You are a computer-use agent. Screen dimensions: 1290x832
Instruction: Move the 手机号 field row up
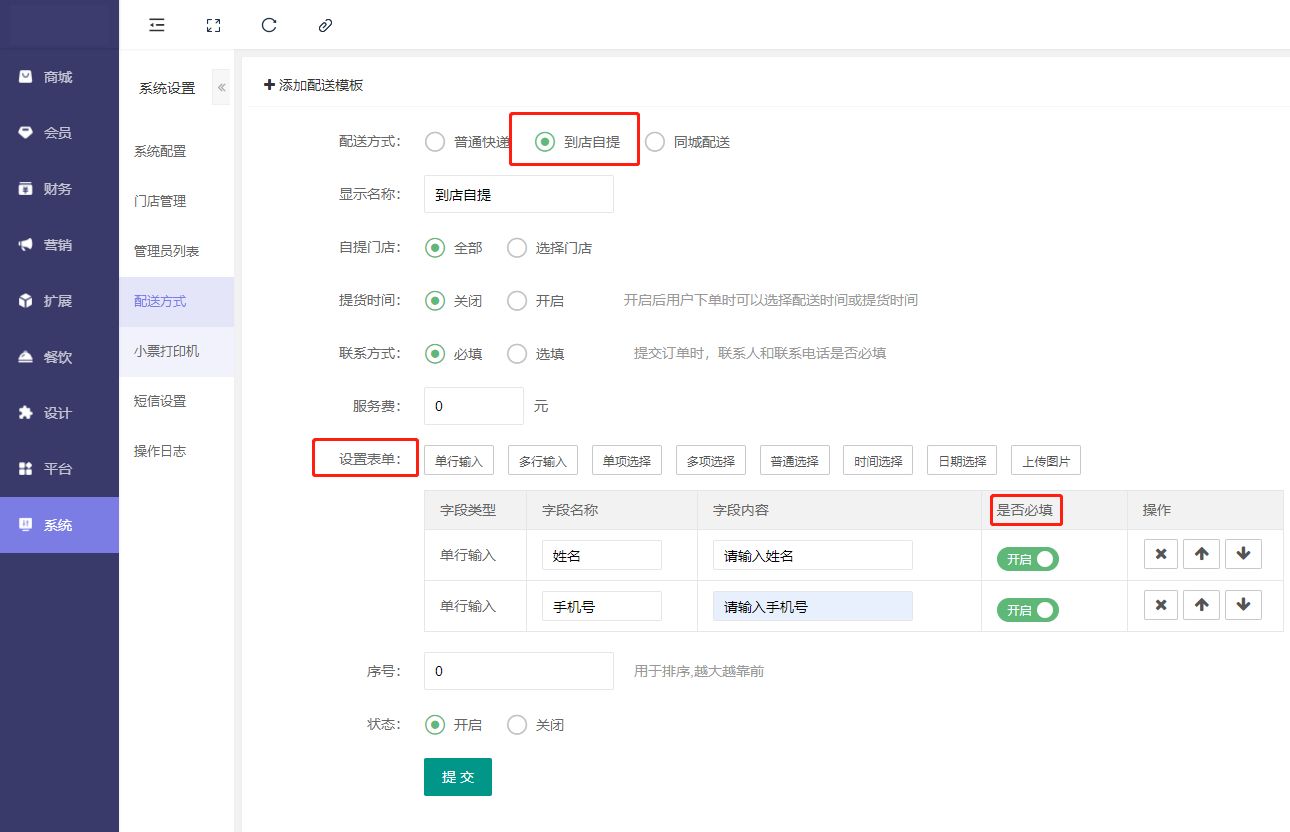pyautogui.click(x=1201, y=605)
